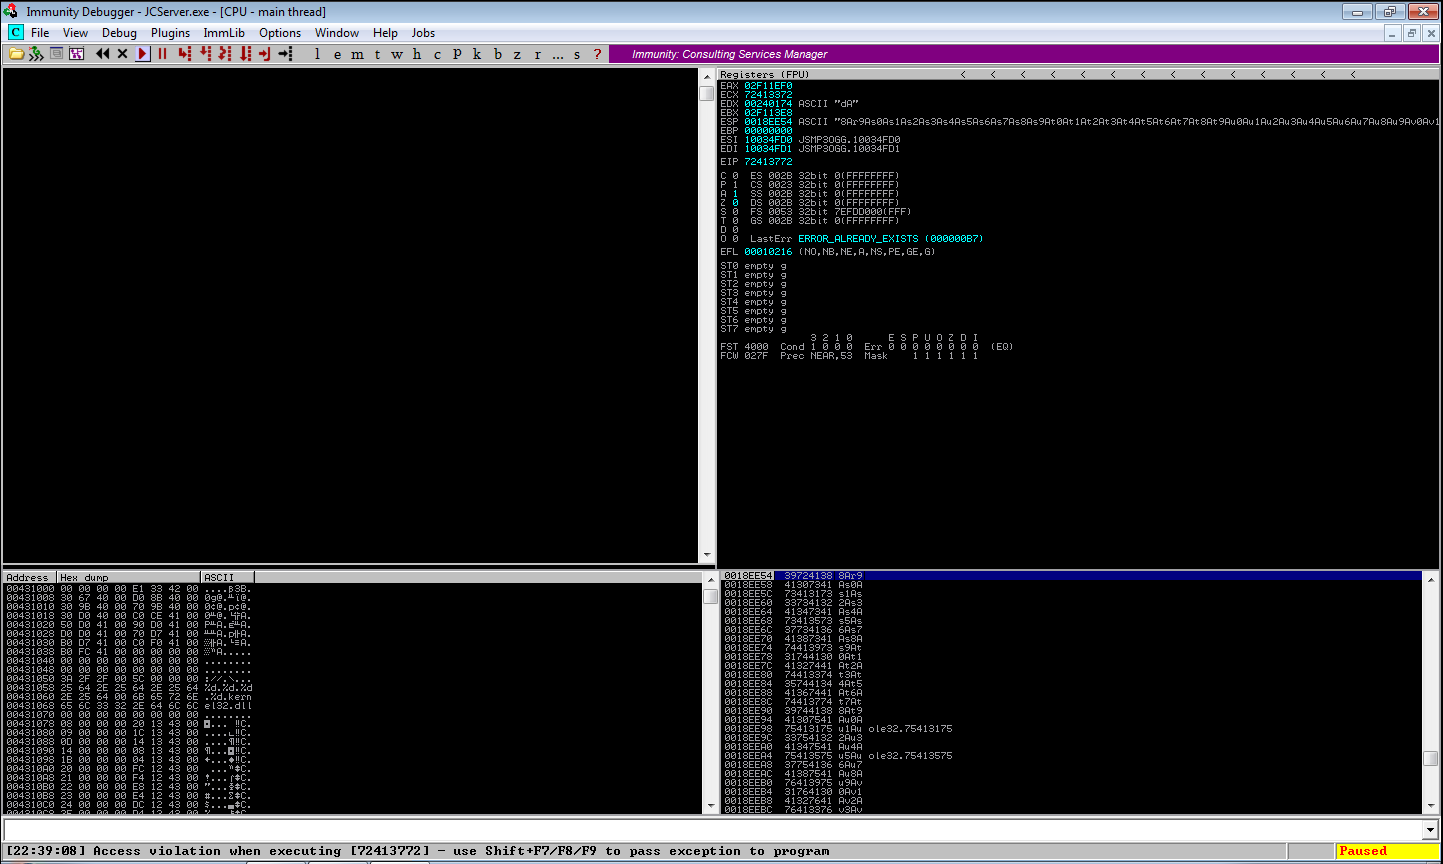
Task: Show CPU window via 'c' button
Action: point(437,54)
